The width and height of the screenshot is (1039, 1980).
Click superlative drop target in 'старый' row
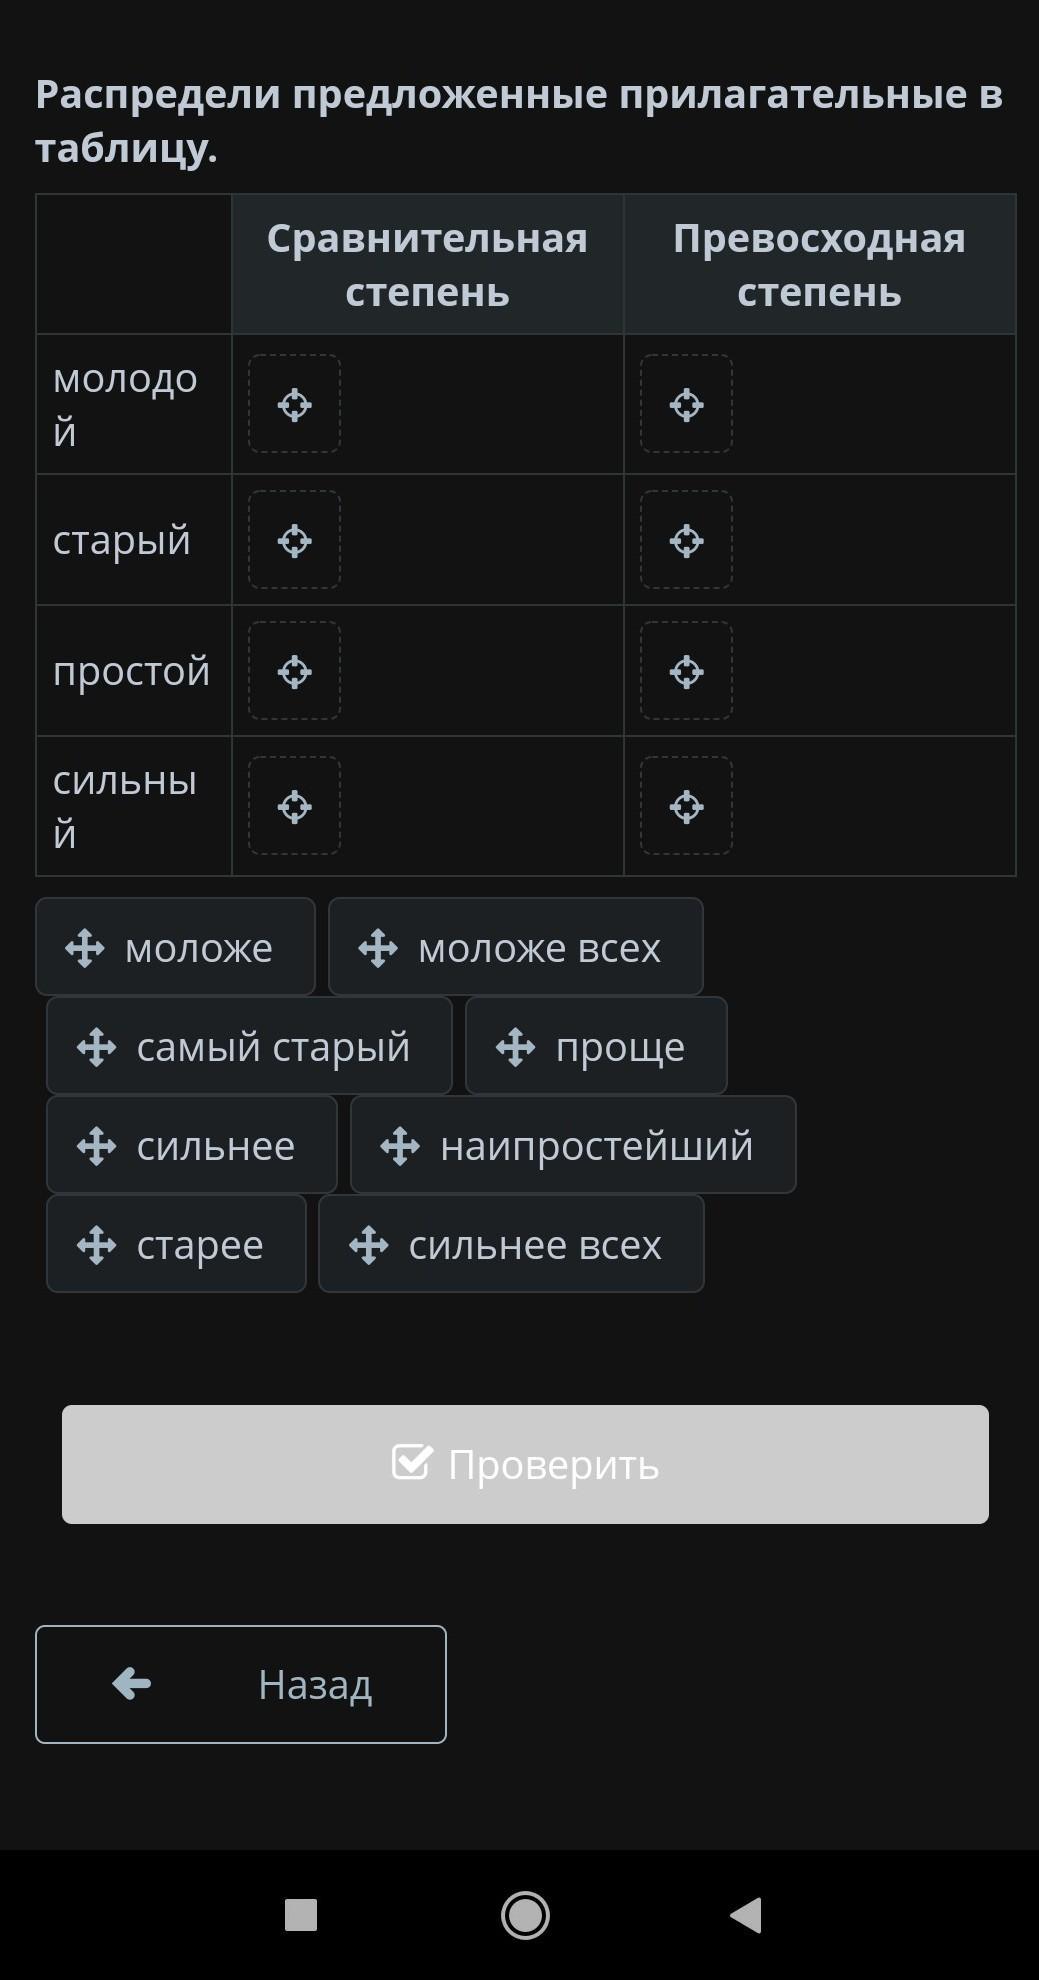click(687, 541)
